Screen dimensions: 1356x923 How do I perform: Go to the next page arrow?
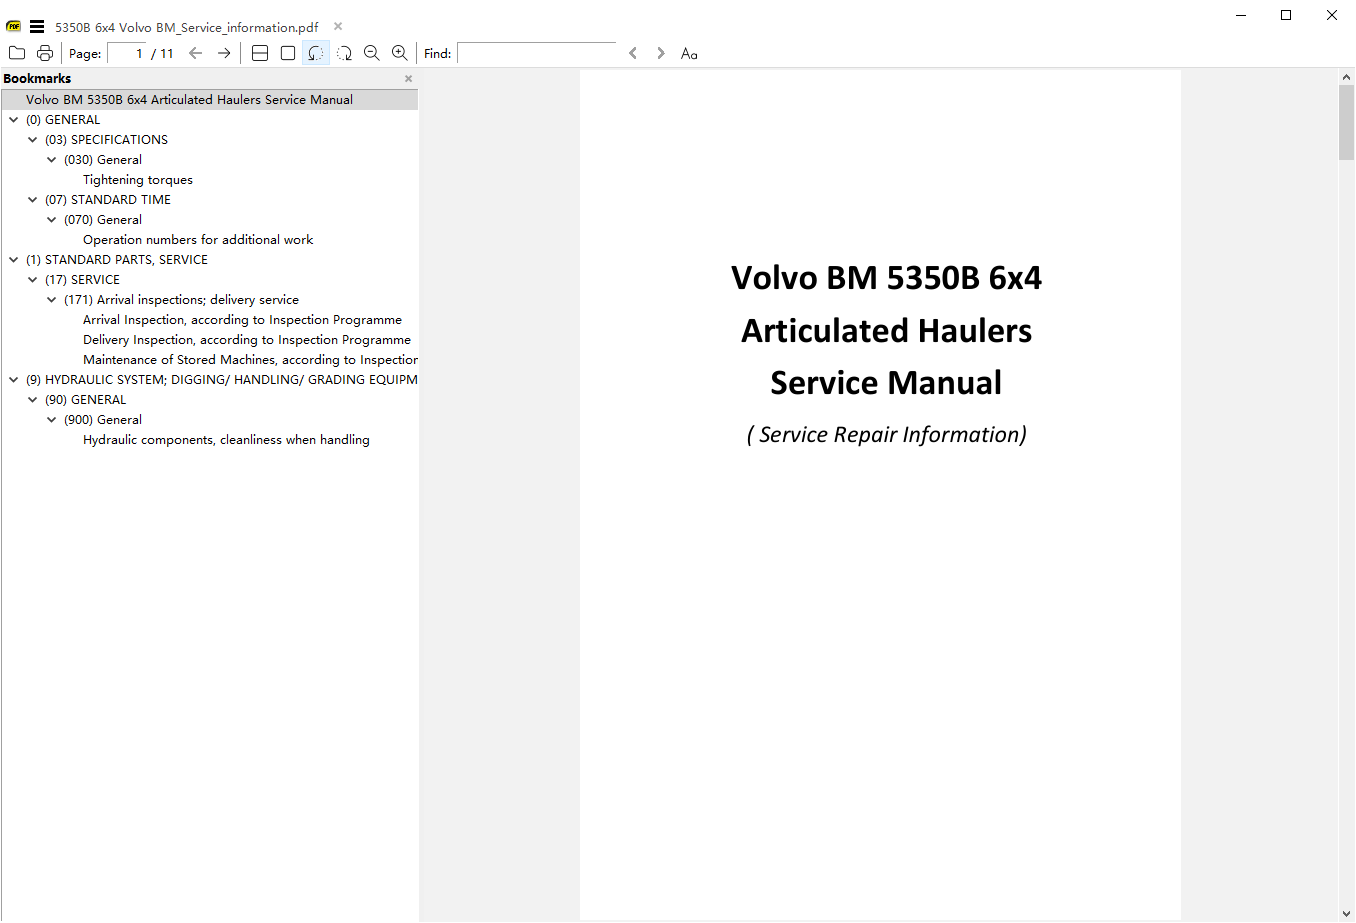click(224, 53)
